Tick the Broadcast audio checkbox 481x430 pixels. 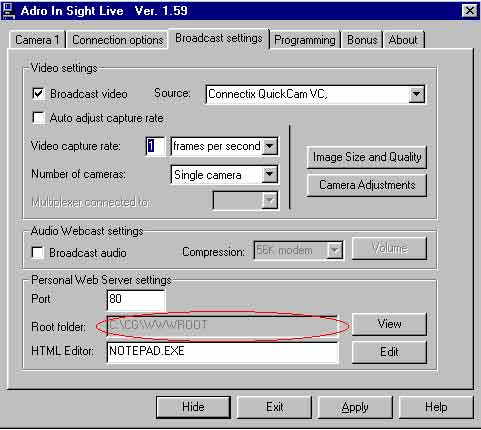pos(38,252)
